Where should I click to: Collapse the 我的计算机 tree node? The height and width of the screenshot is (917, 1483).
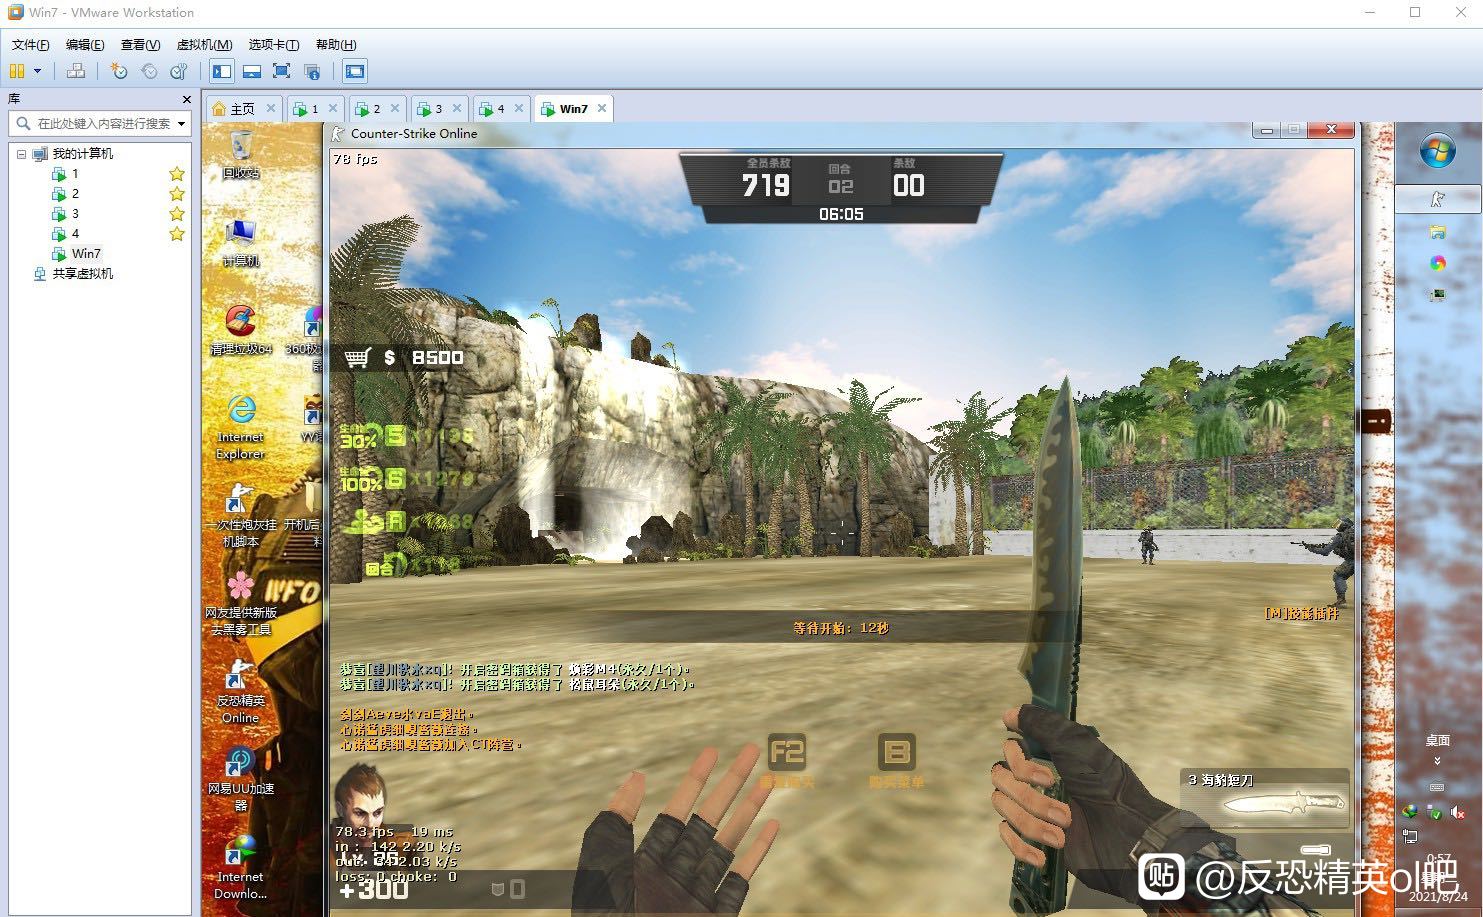[21, 154]
